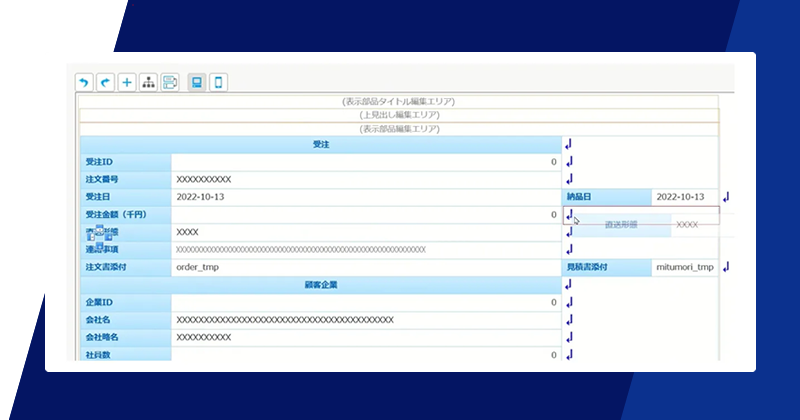The width and height of the screenshot is (800, 420).
Task: Click line-break marker after mitumori_tmp
Action: 726,267
